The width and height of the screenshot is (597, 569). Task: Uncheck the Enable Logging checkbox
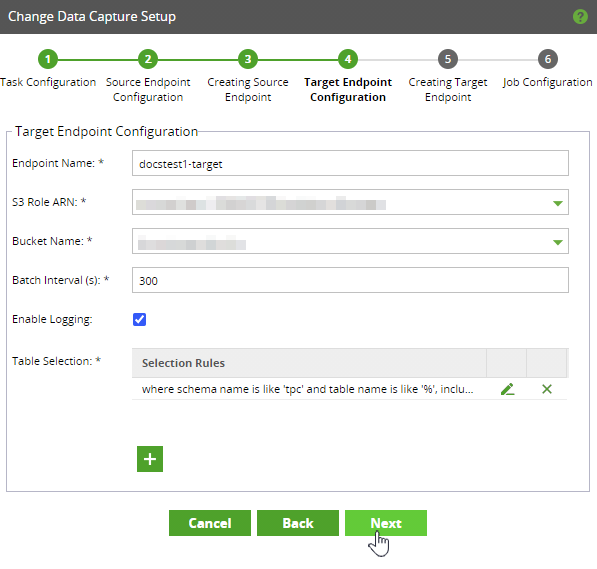point(139,319)
